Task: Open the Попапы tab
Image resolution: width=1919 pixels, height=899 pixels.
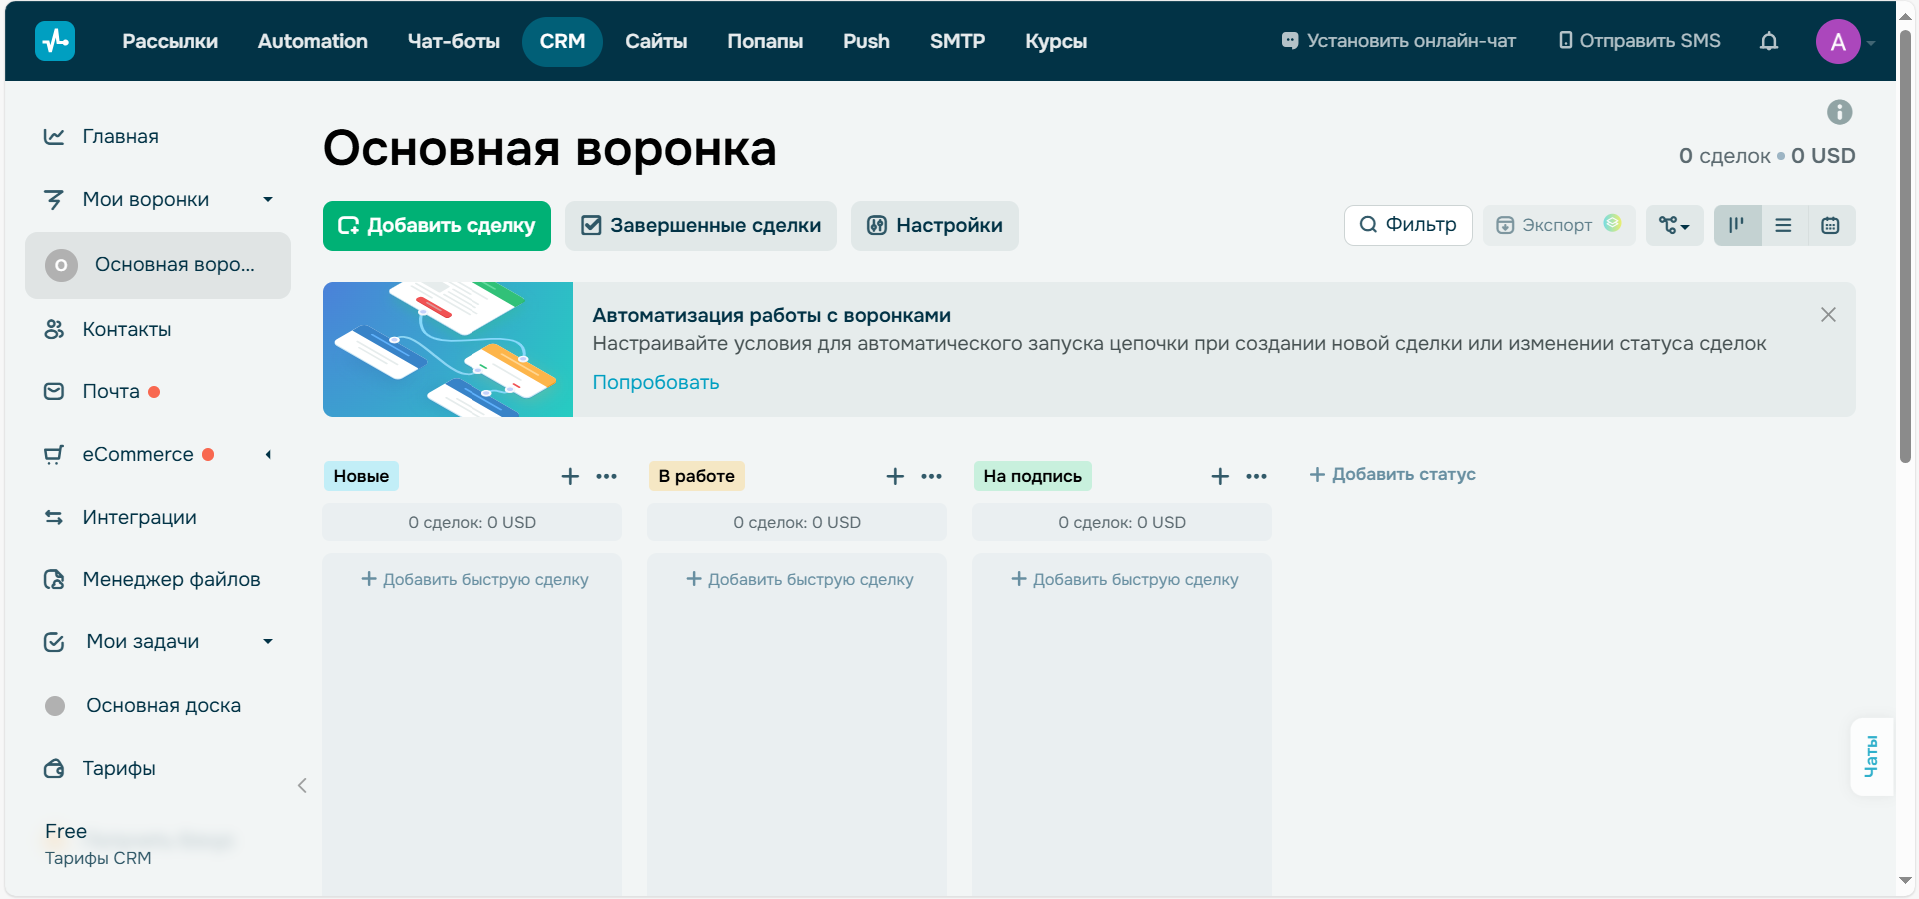Action: point(765,41)
